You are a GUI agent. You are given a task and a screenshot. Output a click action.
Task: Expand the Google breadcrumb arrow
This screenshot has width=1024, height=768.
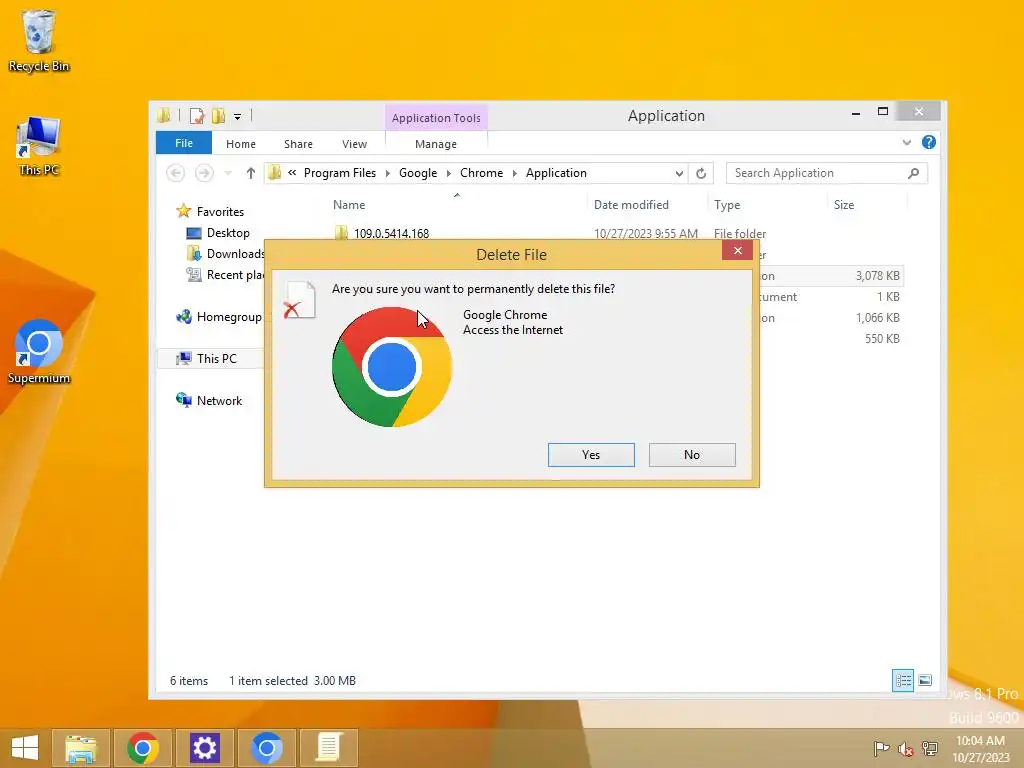click(449, 173)
